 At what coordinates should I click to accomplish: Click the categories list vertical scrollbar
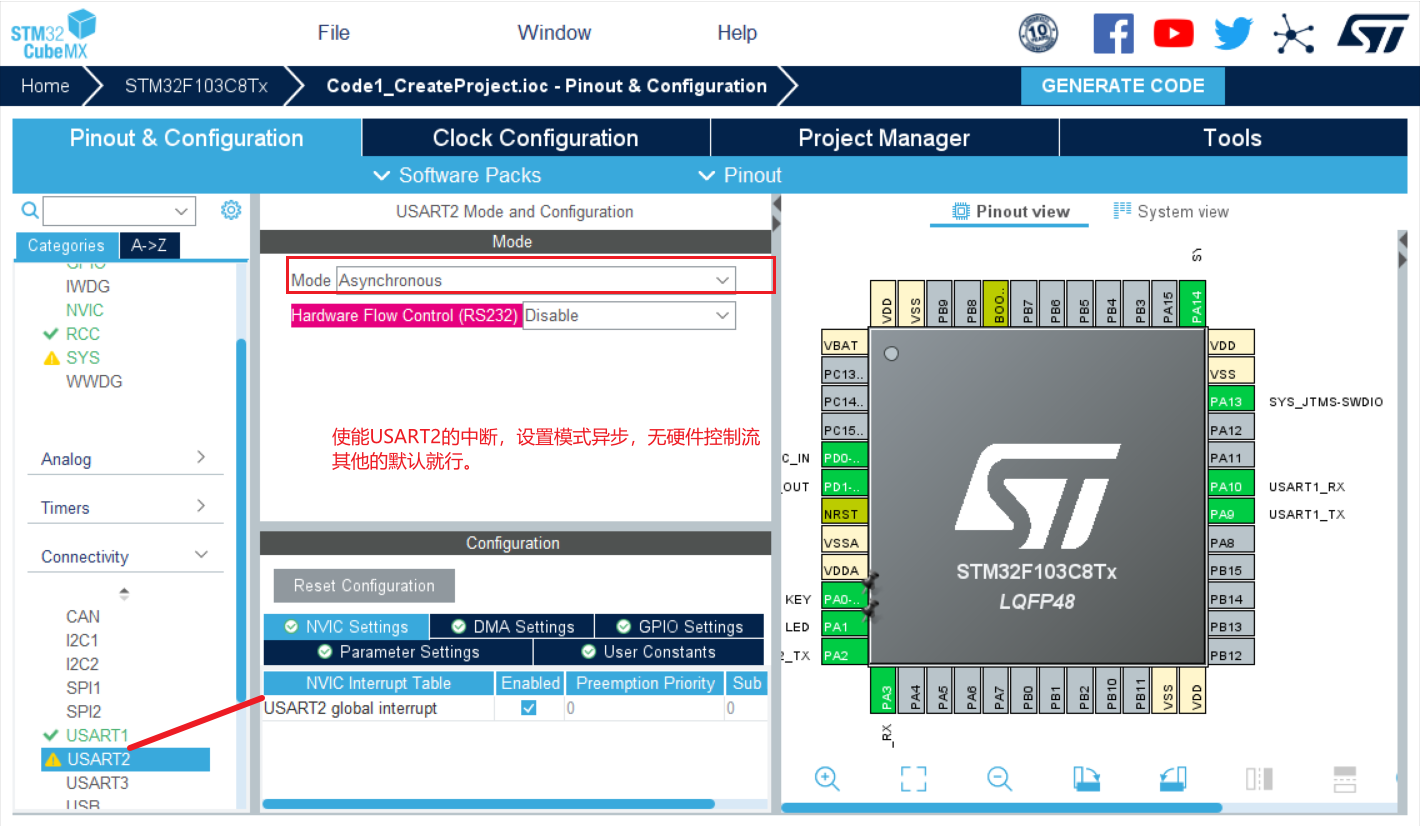point(240,520)
